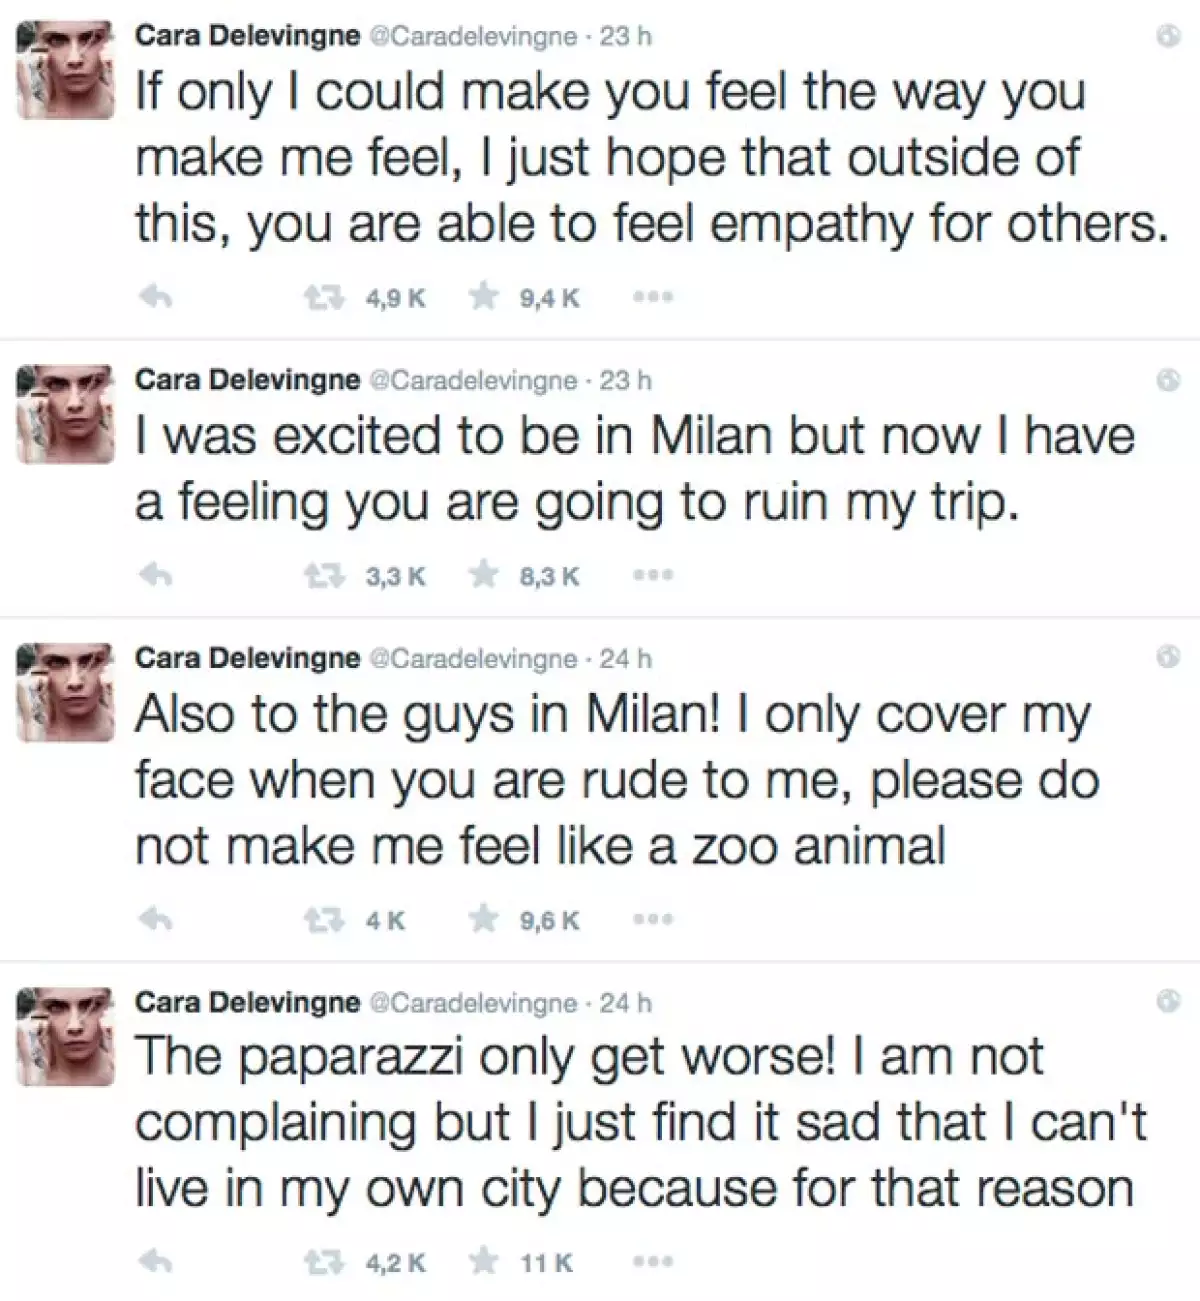The height and width of the screenshot is (1301, 1200).
Task: Favorite the 'zoo animal' tweet
Action: [485, 920]
